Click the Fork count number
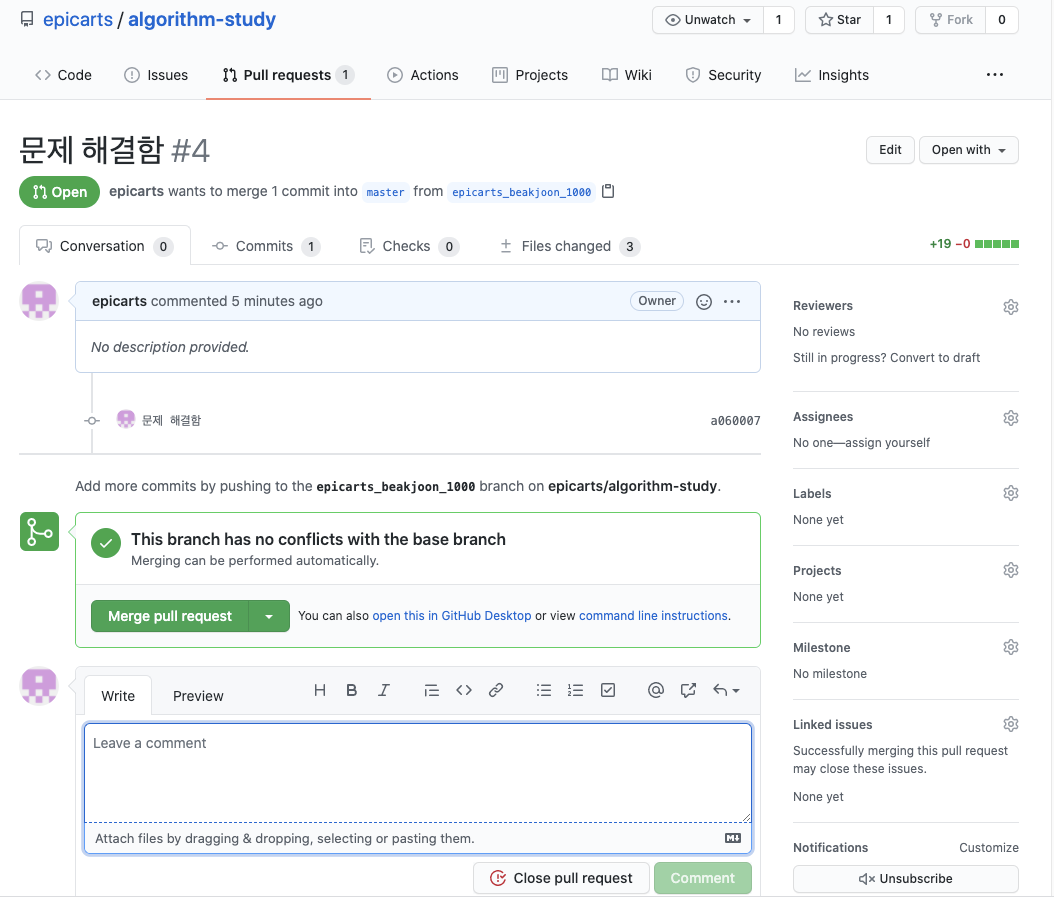This screenshot has width=1054, height=898. pos(1002,20)
